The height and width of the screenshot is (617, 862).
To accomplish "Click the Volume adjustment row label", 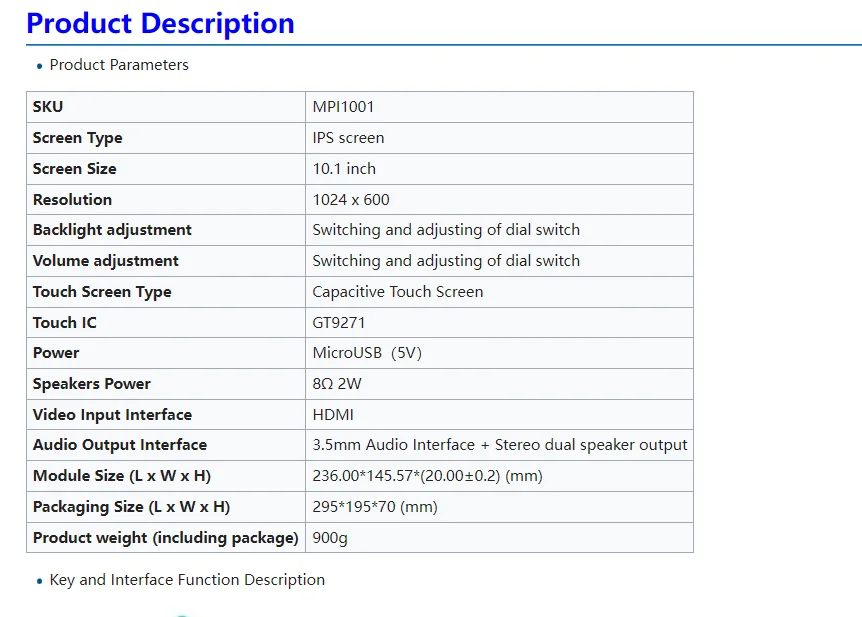I will pos(106,261).
